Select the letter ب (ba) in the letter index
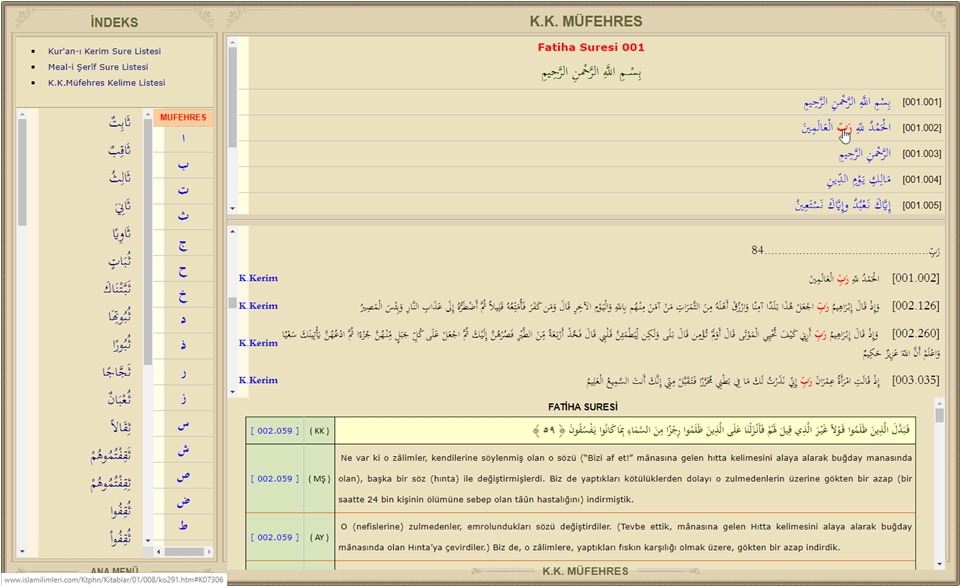Screen dimensions: 960x586 point(183,165)
